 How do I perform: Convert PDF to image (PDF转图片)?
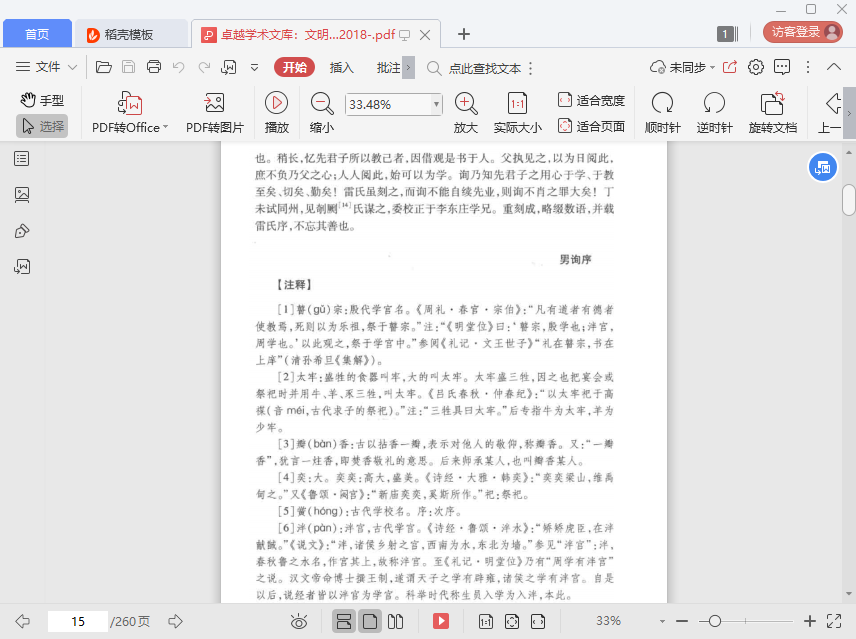[215, 112]
